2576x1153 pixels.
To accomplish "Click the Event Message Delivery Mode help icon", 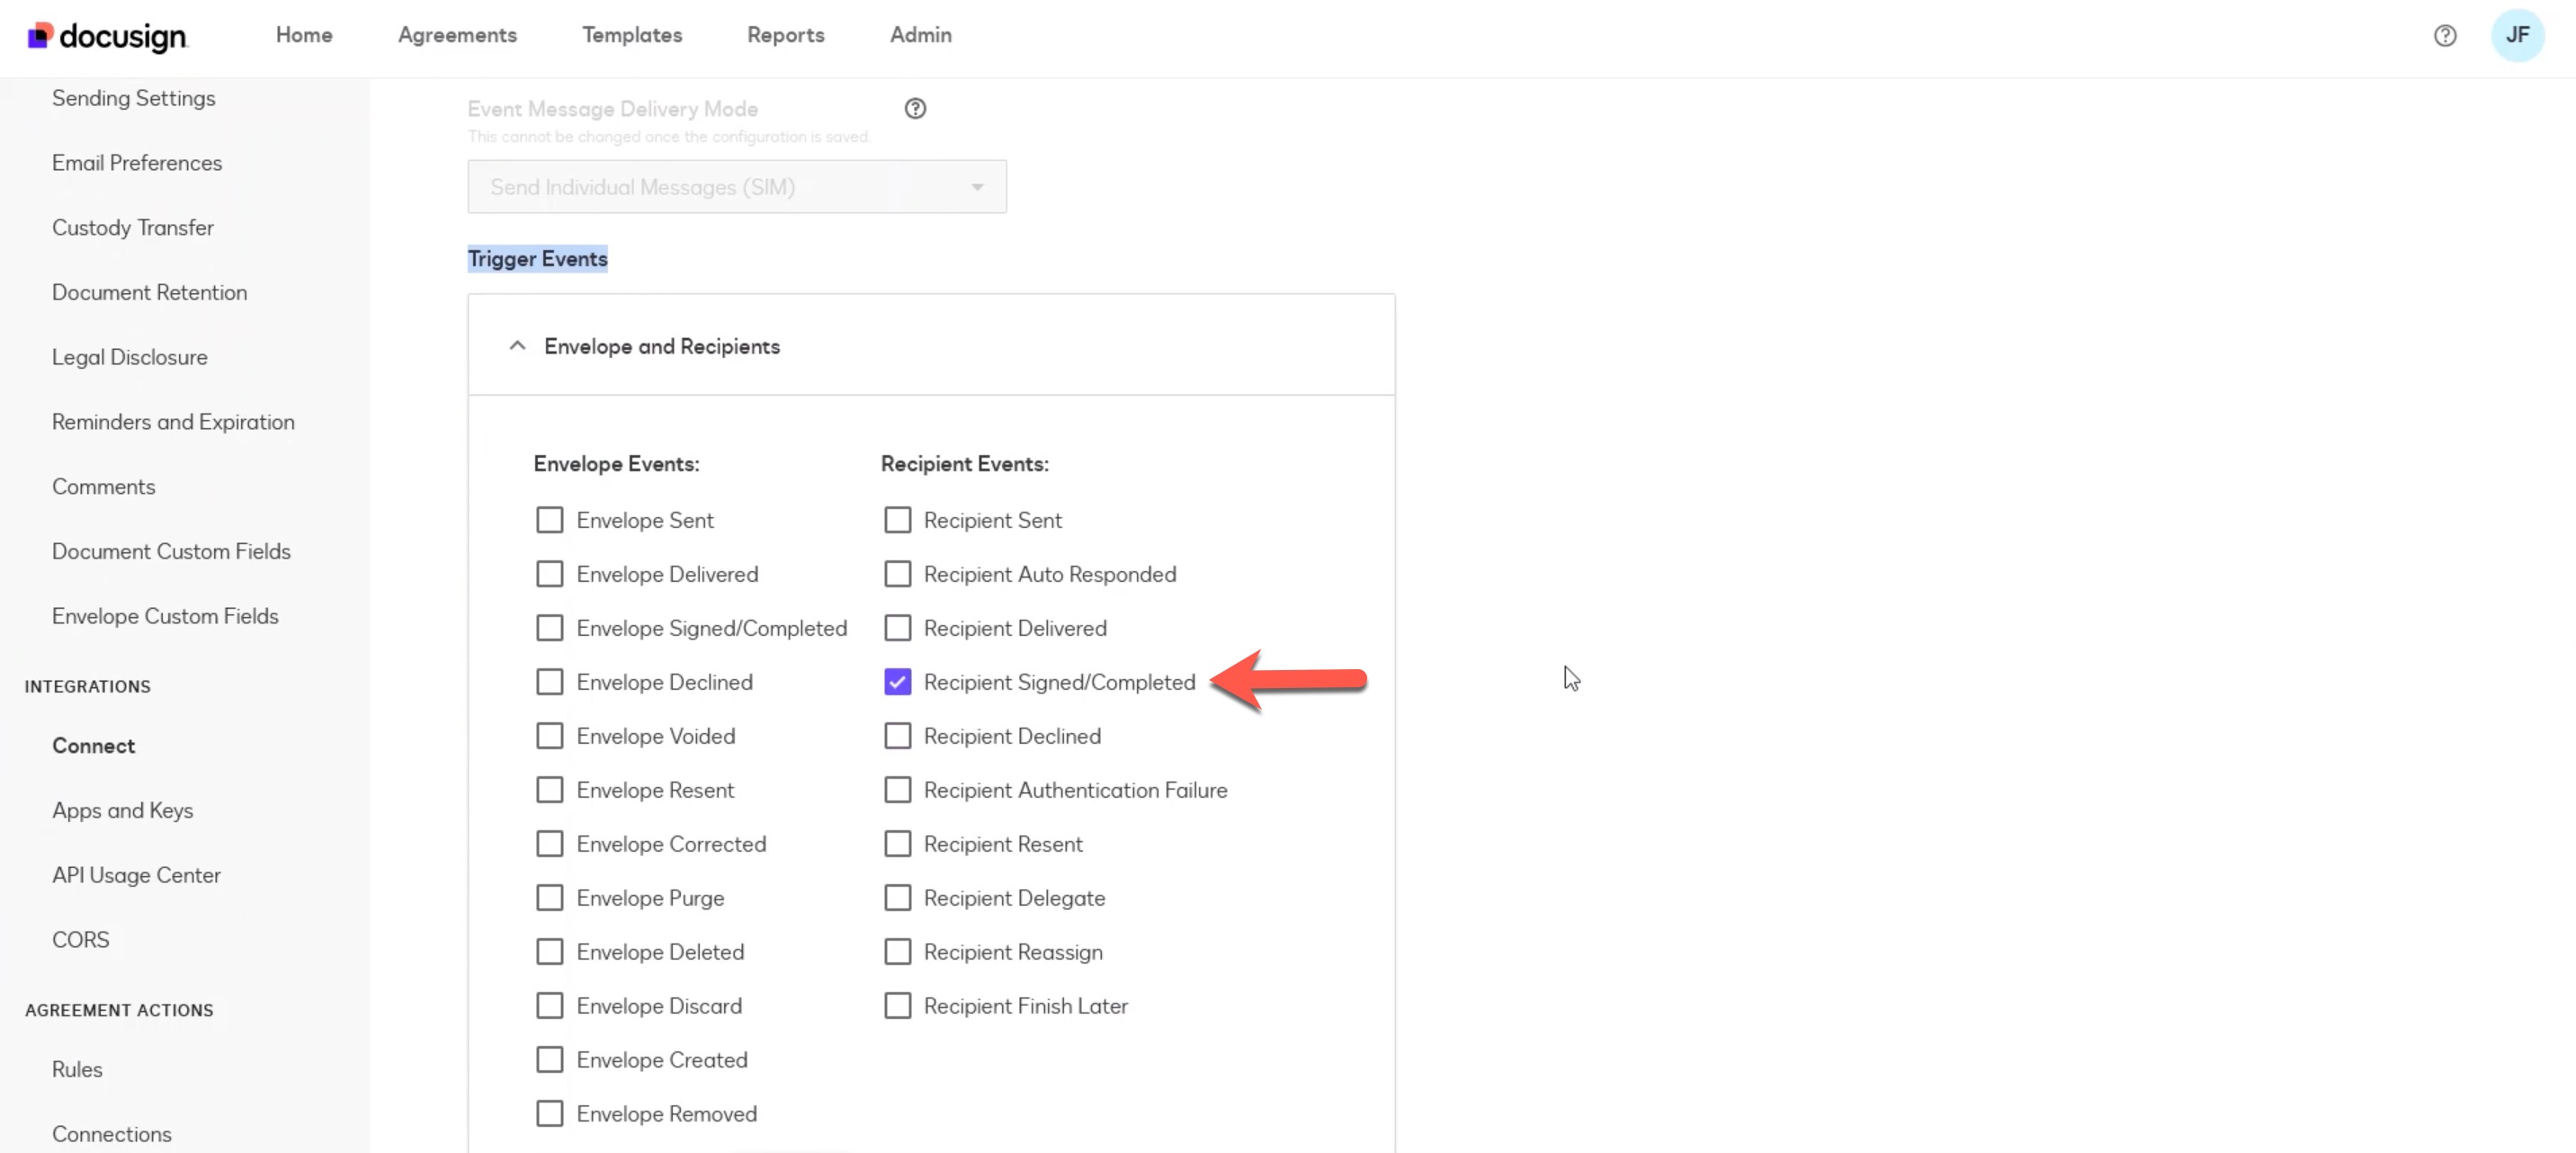I will coord(914,109).
